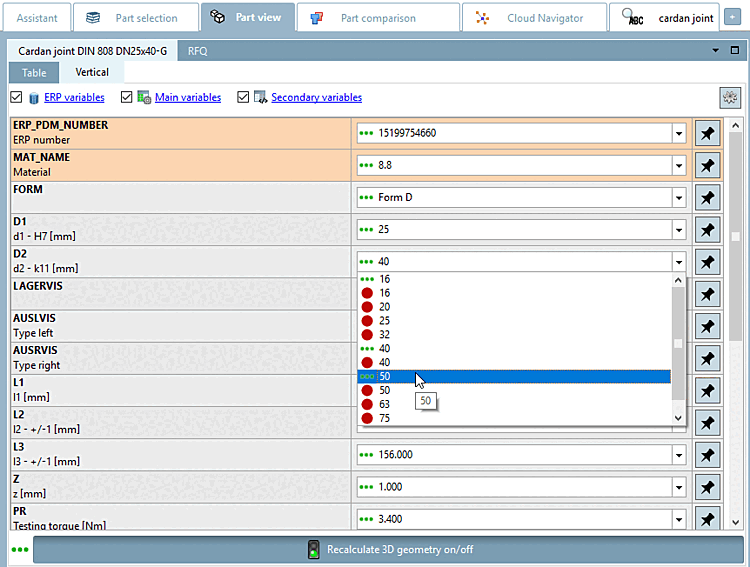This screenshot has width=750, height=567.
Task: Open the cardan joint search tab
Action: coord(664,18)
